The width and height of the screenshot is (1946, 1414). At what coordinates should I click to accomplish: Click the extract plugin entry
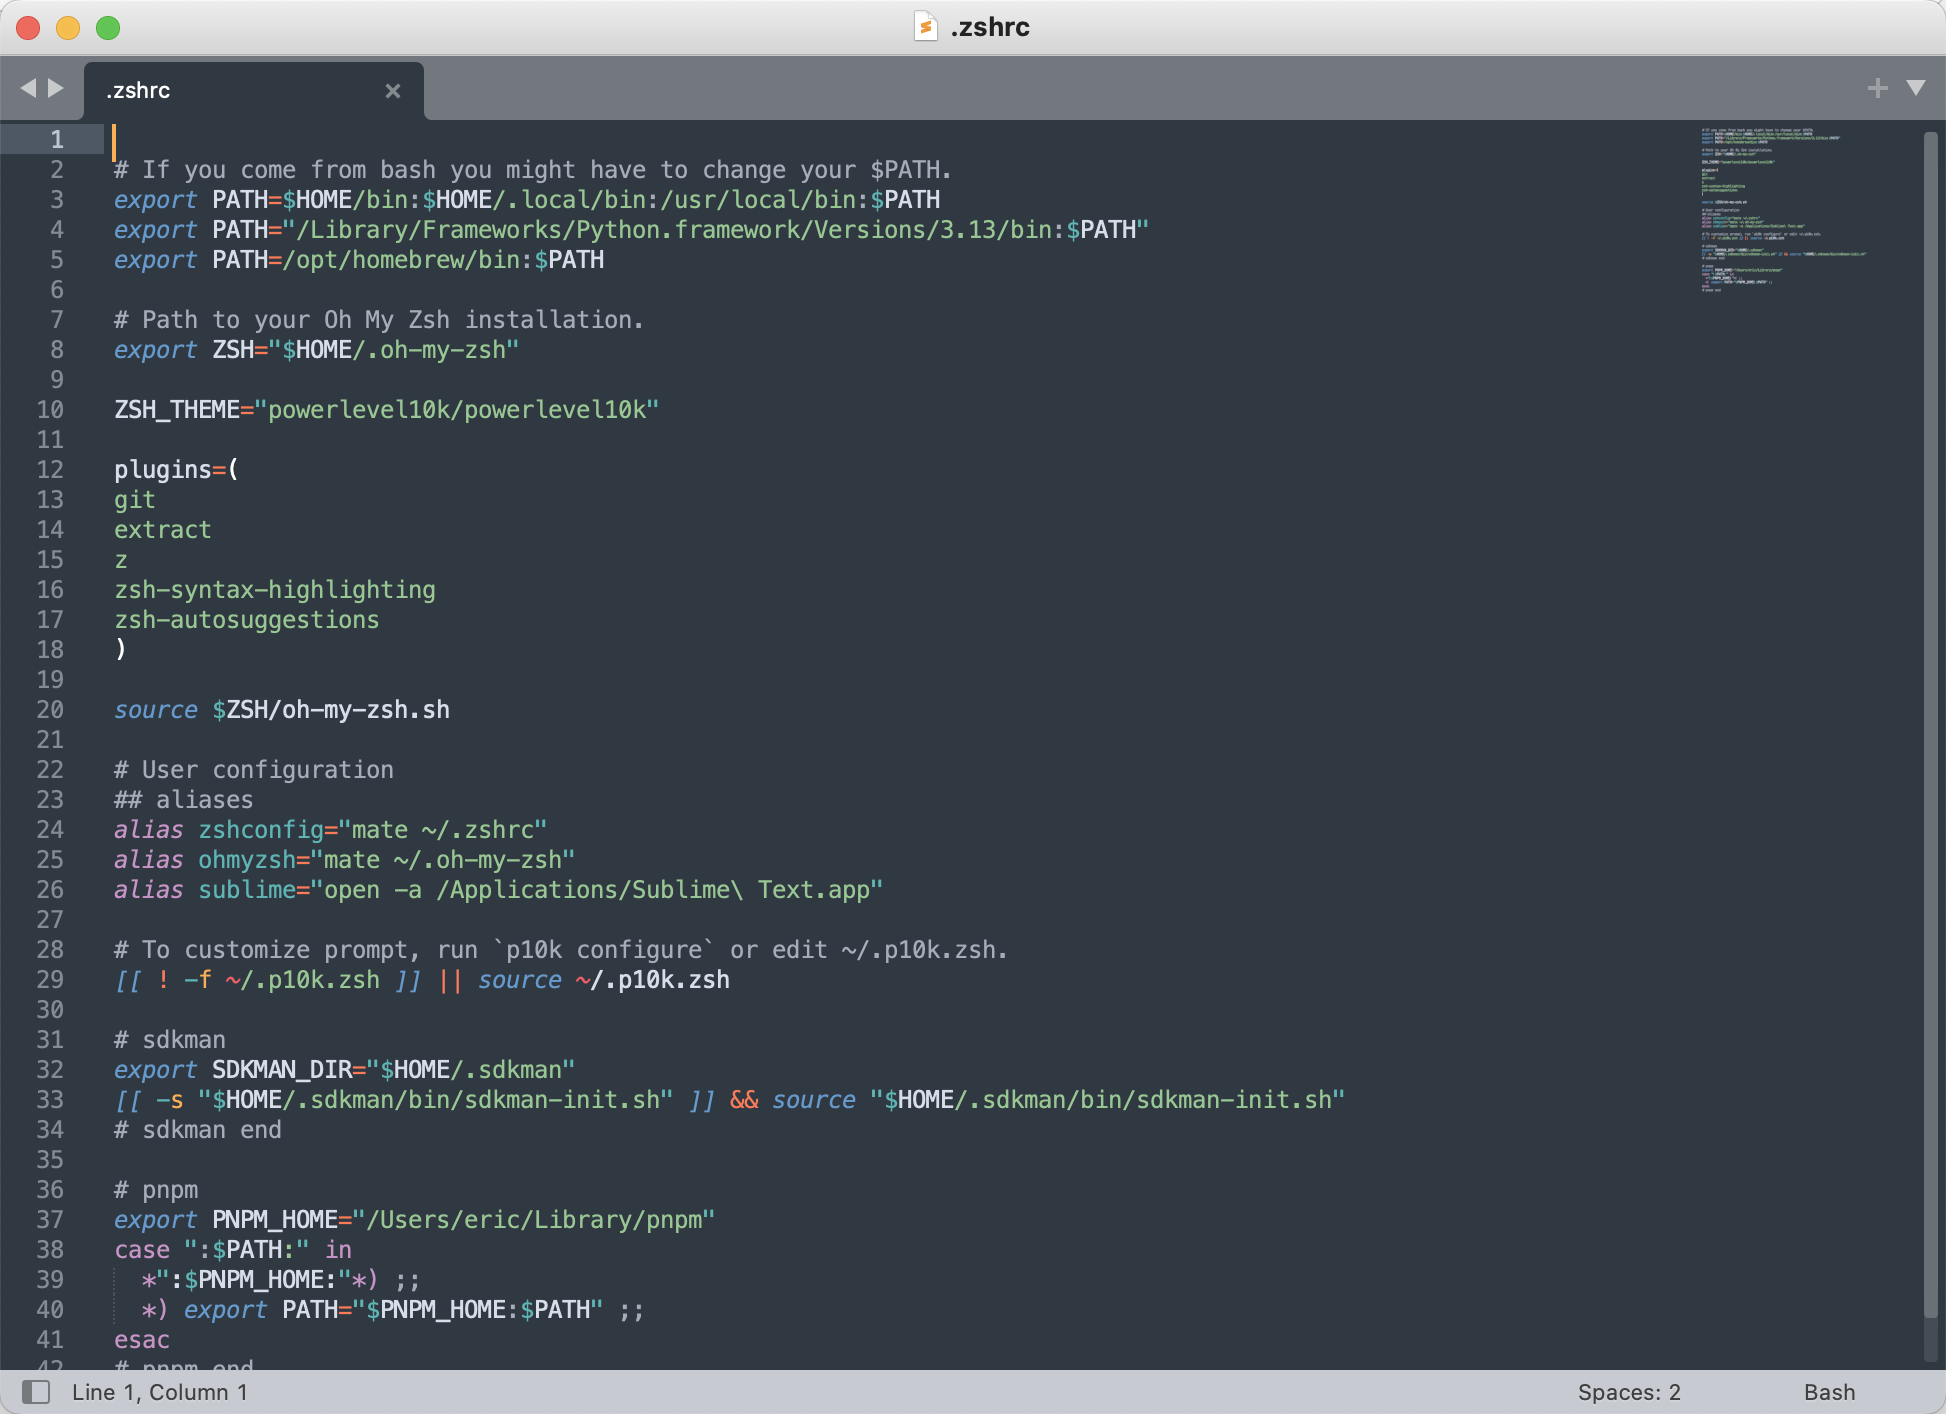(163, 530)
